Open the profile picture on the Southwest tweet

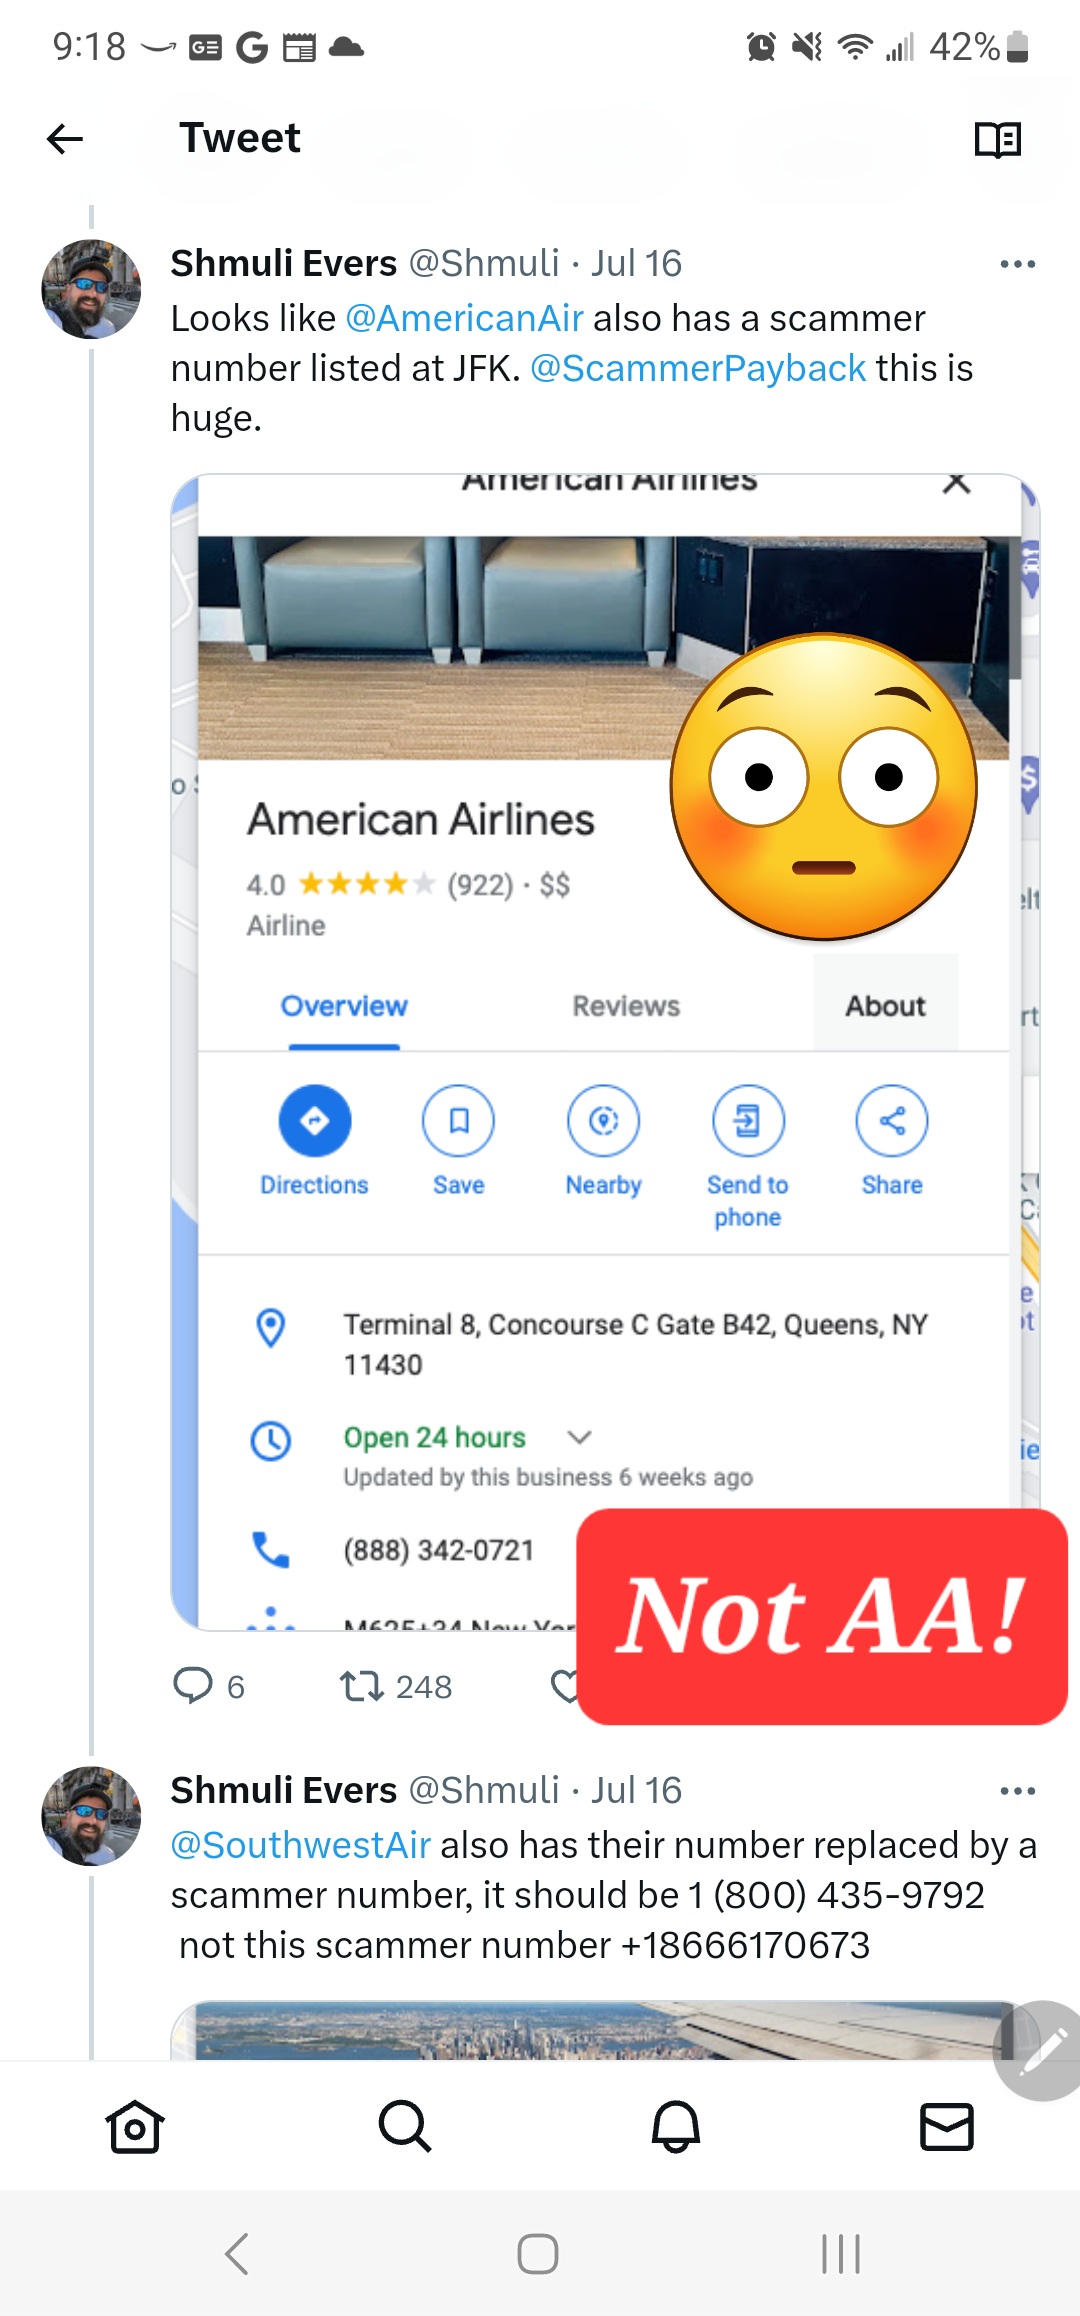[91, 1816]
